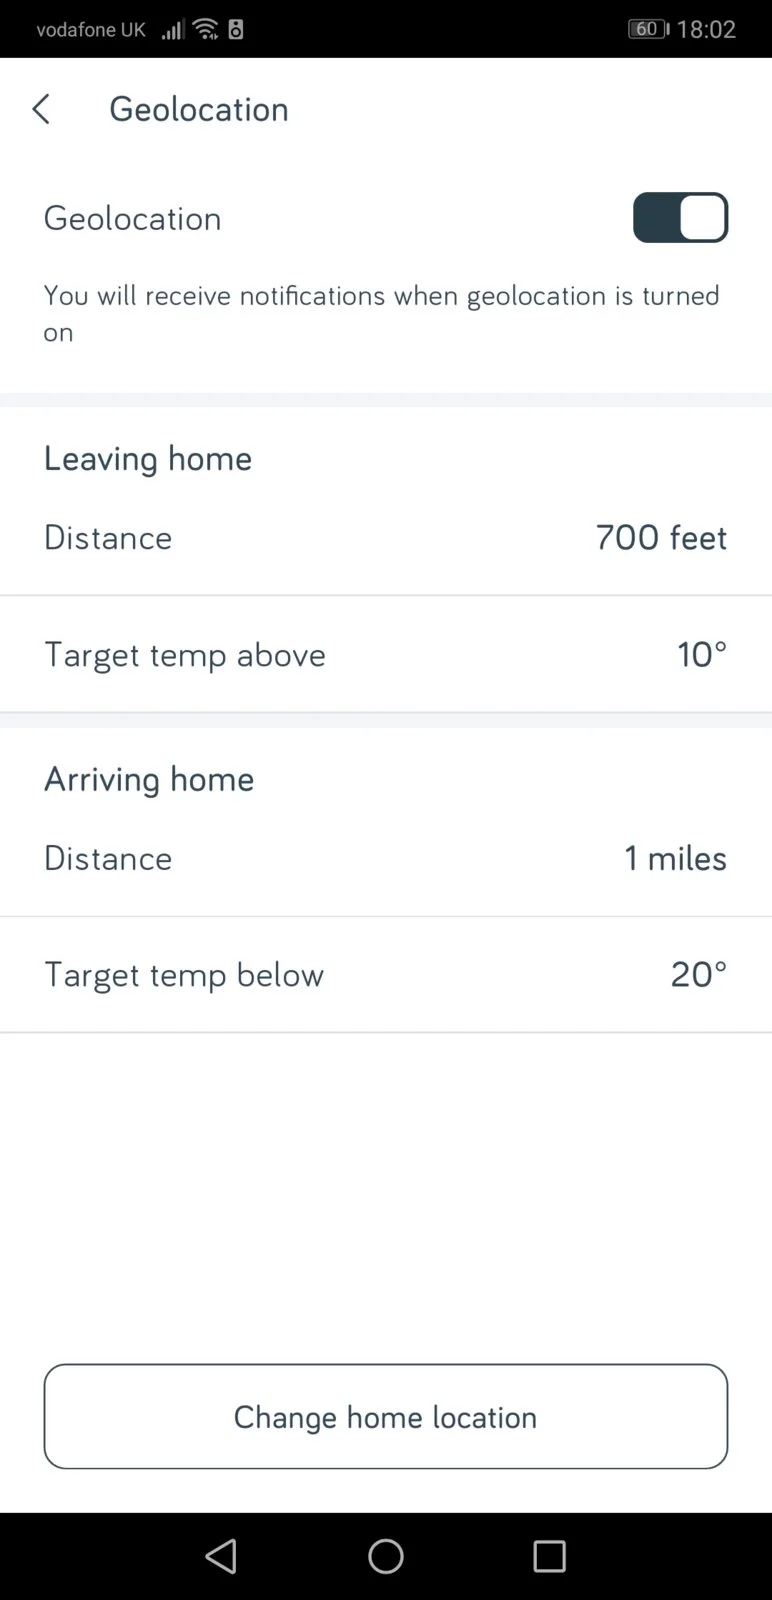Tap the signal strength bars icon
Image resolution: width=772 pixels, height=1600 pixels.
[x=173, y=29]
